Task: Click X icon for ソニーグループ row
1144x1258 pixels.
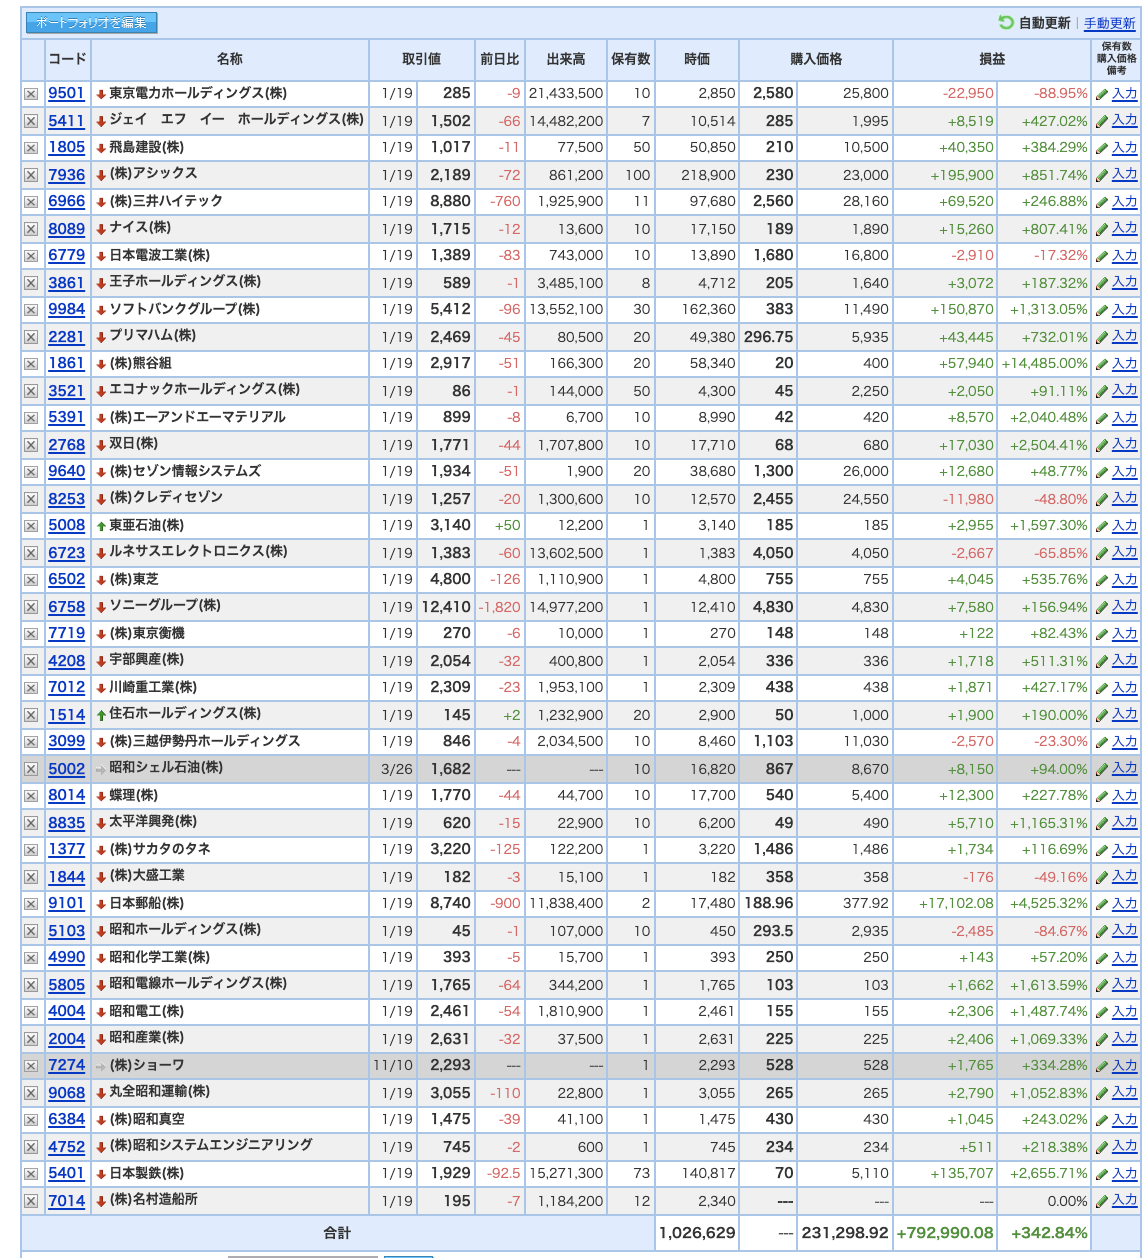Action: pyautogui.click(x=31, y=607)
